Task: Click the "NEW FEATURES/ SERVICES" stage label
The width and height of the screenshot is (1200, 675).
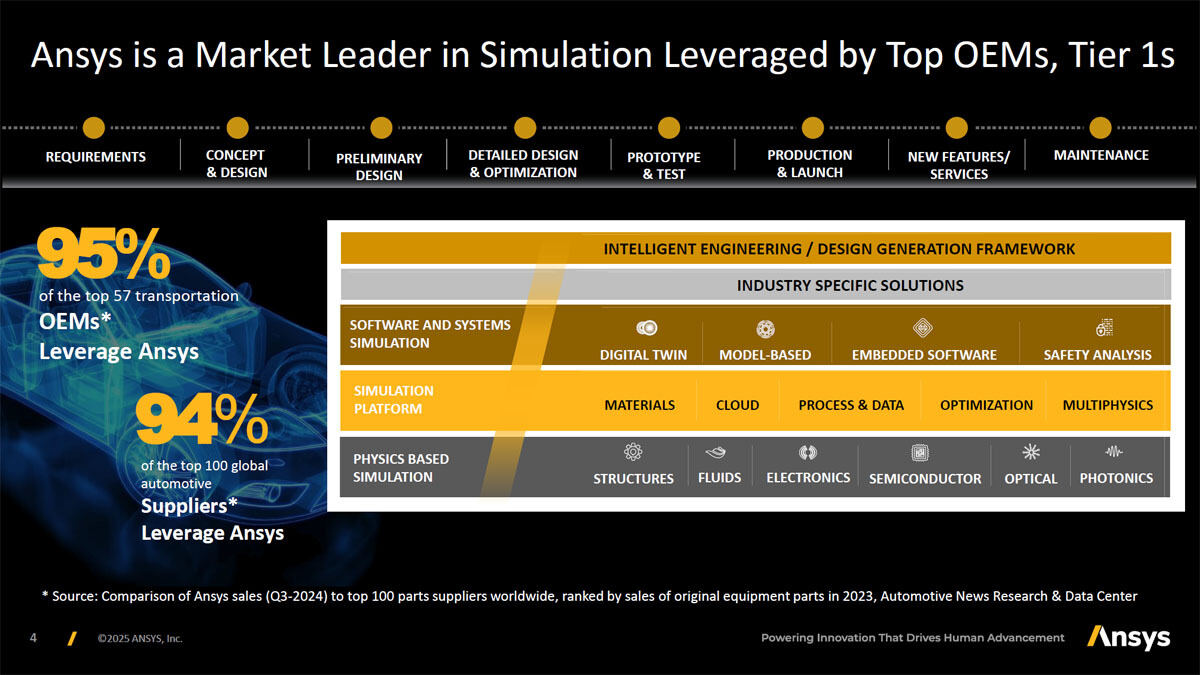Action: (x=959, y=165)
